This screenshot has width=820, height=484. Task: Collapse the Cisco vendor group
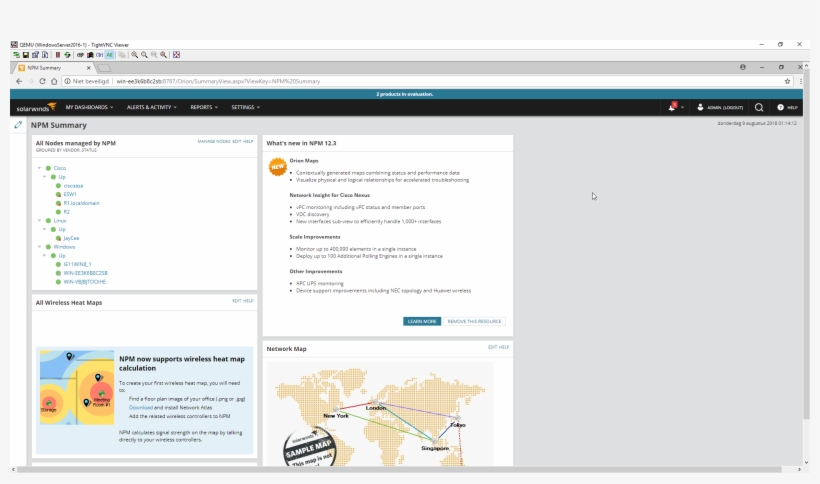click(40, 168)
